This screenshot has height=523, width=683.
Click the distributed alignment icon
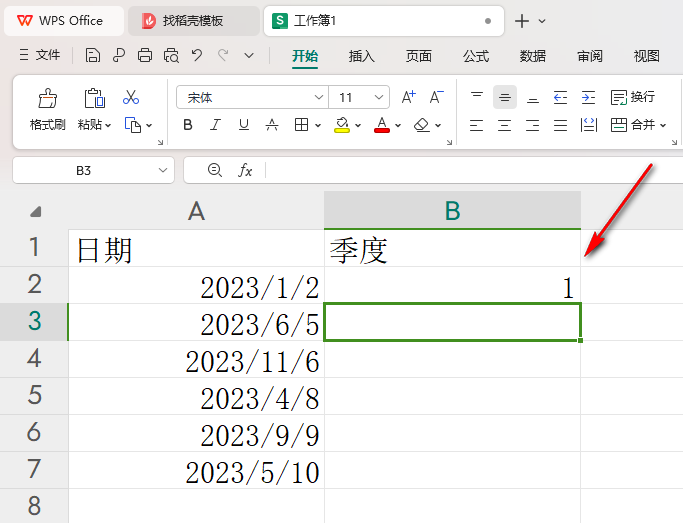click(588, 125)
